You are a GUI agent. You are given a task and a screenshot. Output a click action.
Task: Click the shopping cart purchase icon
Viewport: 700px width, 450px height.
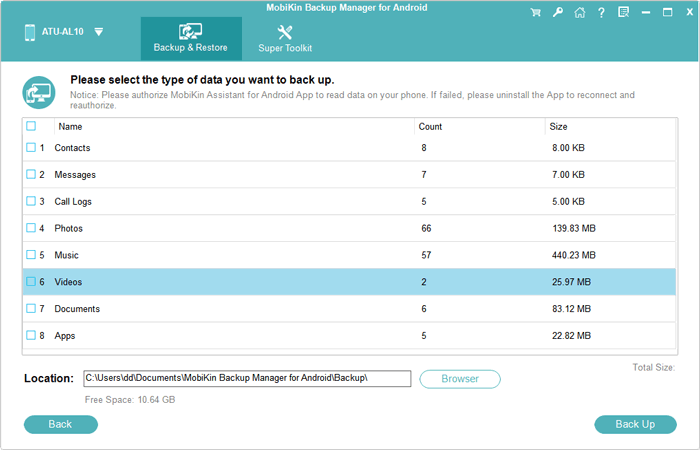[x=537, y=14]
